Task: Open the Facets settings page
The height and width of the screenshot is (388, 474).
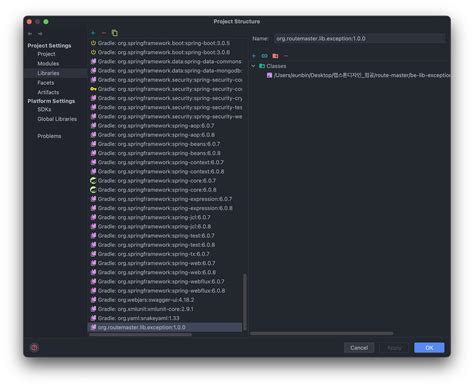Action: (46, 83)
